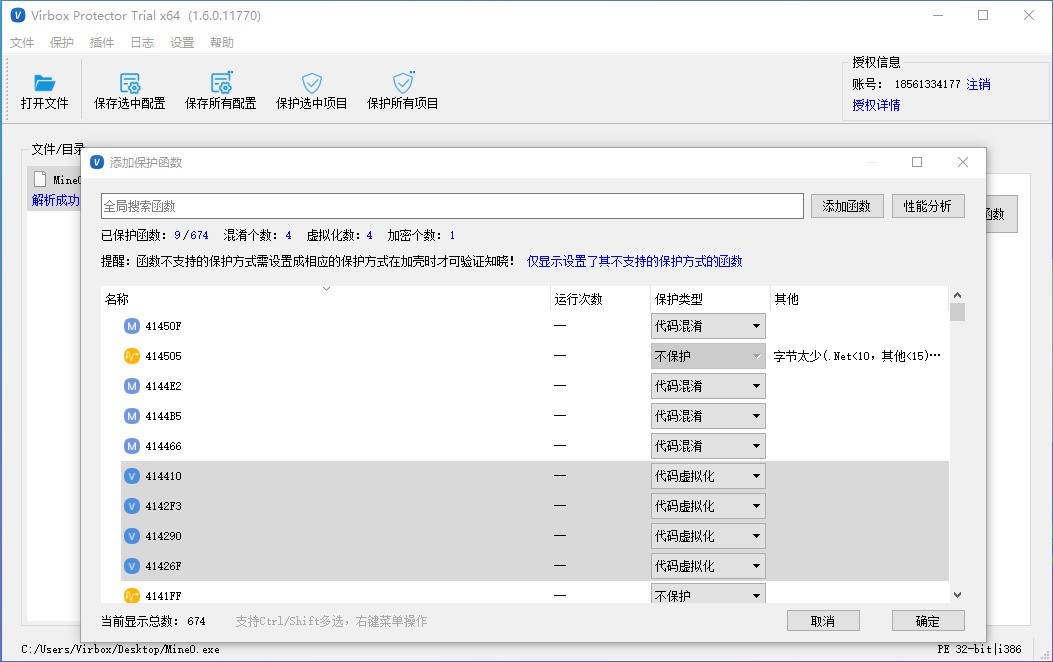Click the 取消 button

[823, 621]
